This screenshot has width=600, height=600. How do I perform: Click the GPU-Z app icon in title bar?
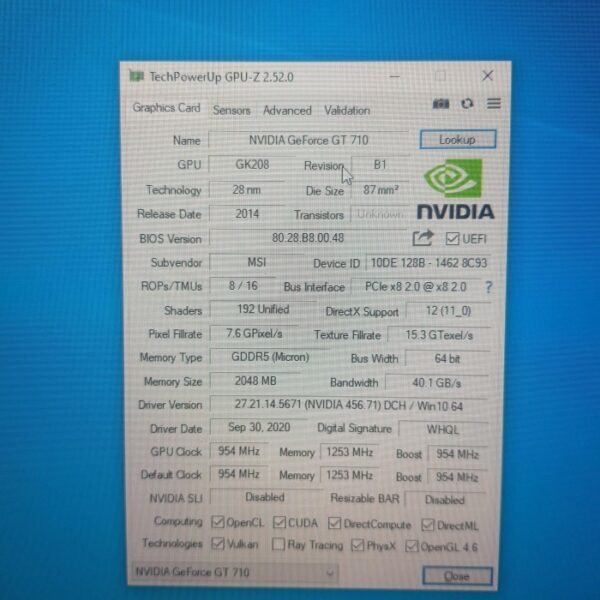coord(136,76)
